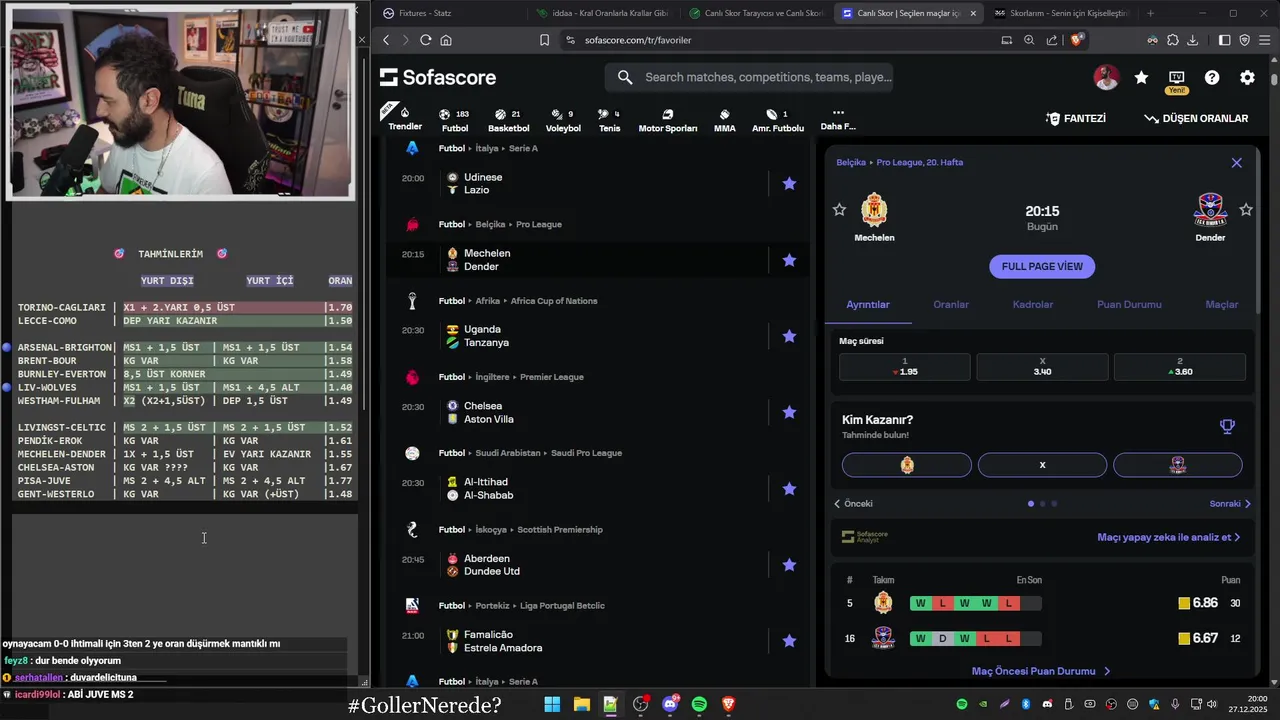Open Discord from the taskbar
The image size is (1280, 720).
[x=670, y=704]
